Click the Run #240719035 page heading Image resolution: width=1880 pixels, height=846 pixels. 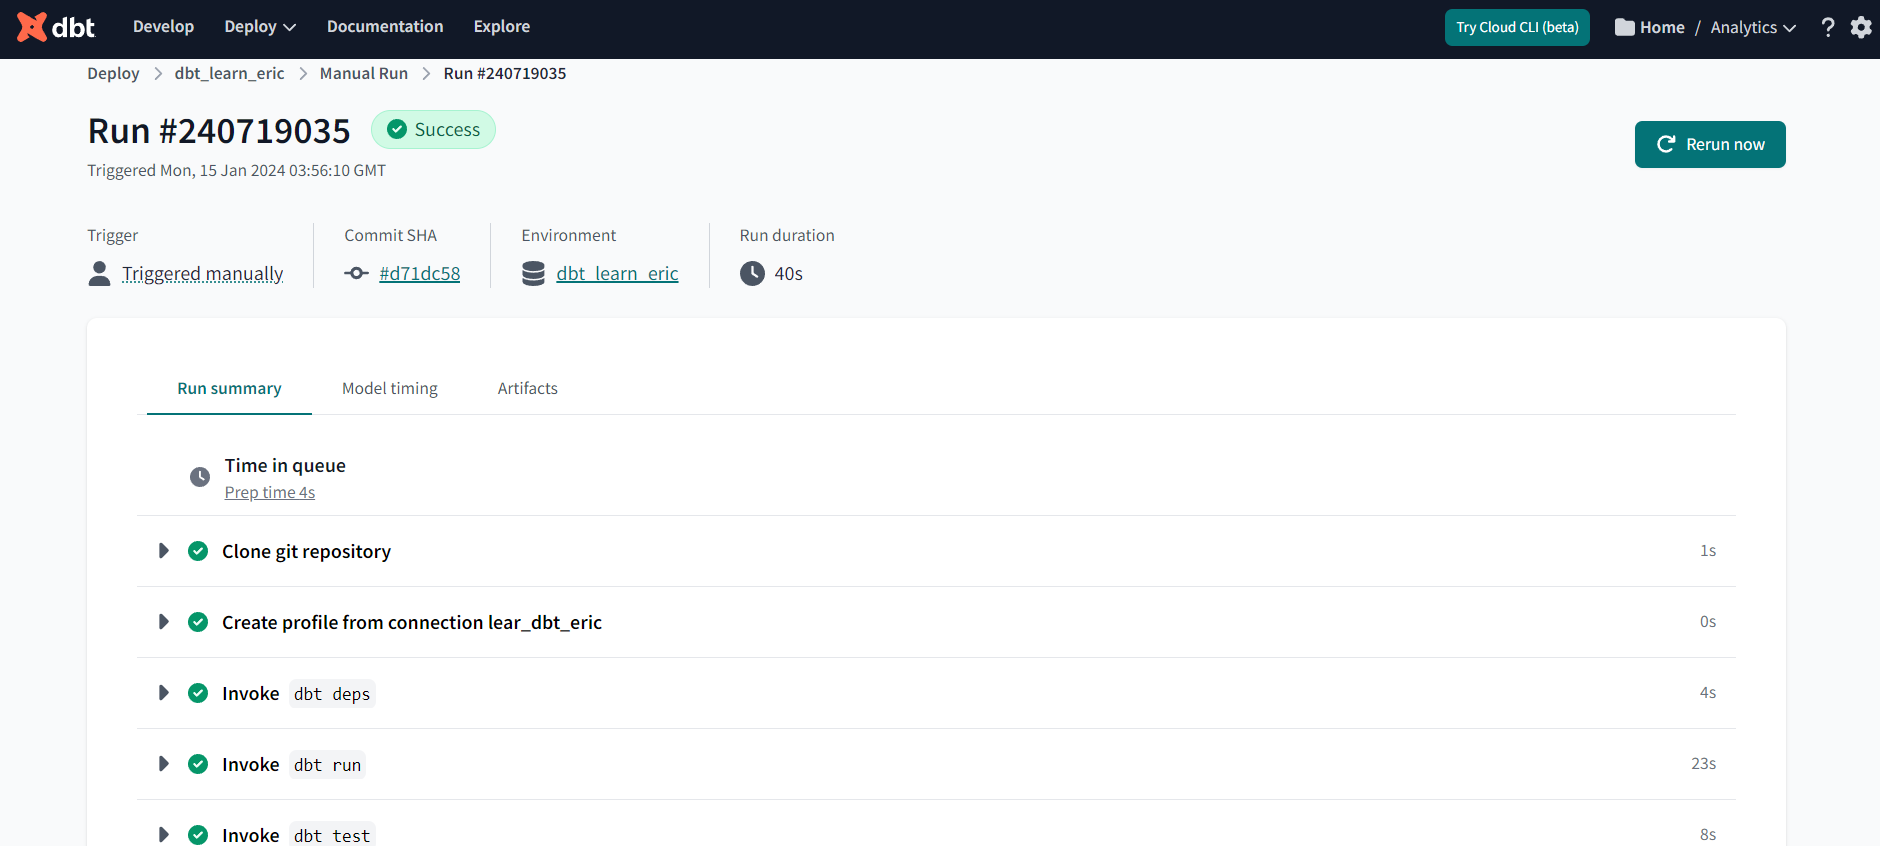(x=219, y=131)
